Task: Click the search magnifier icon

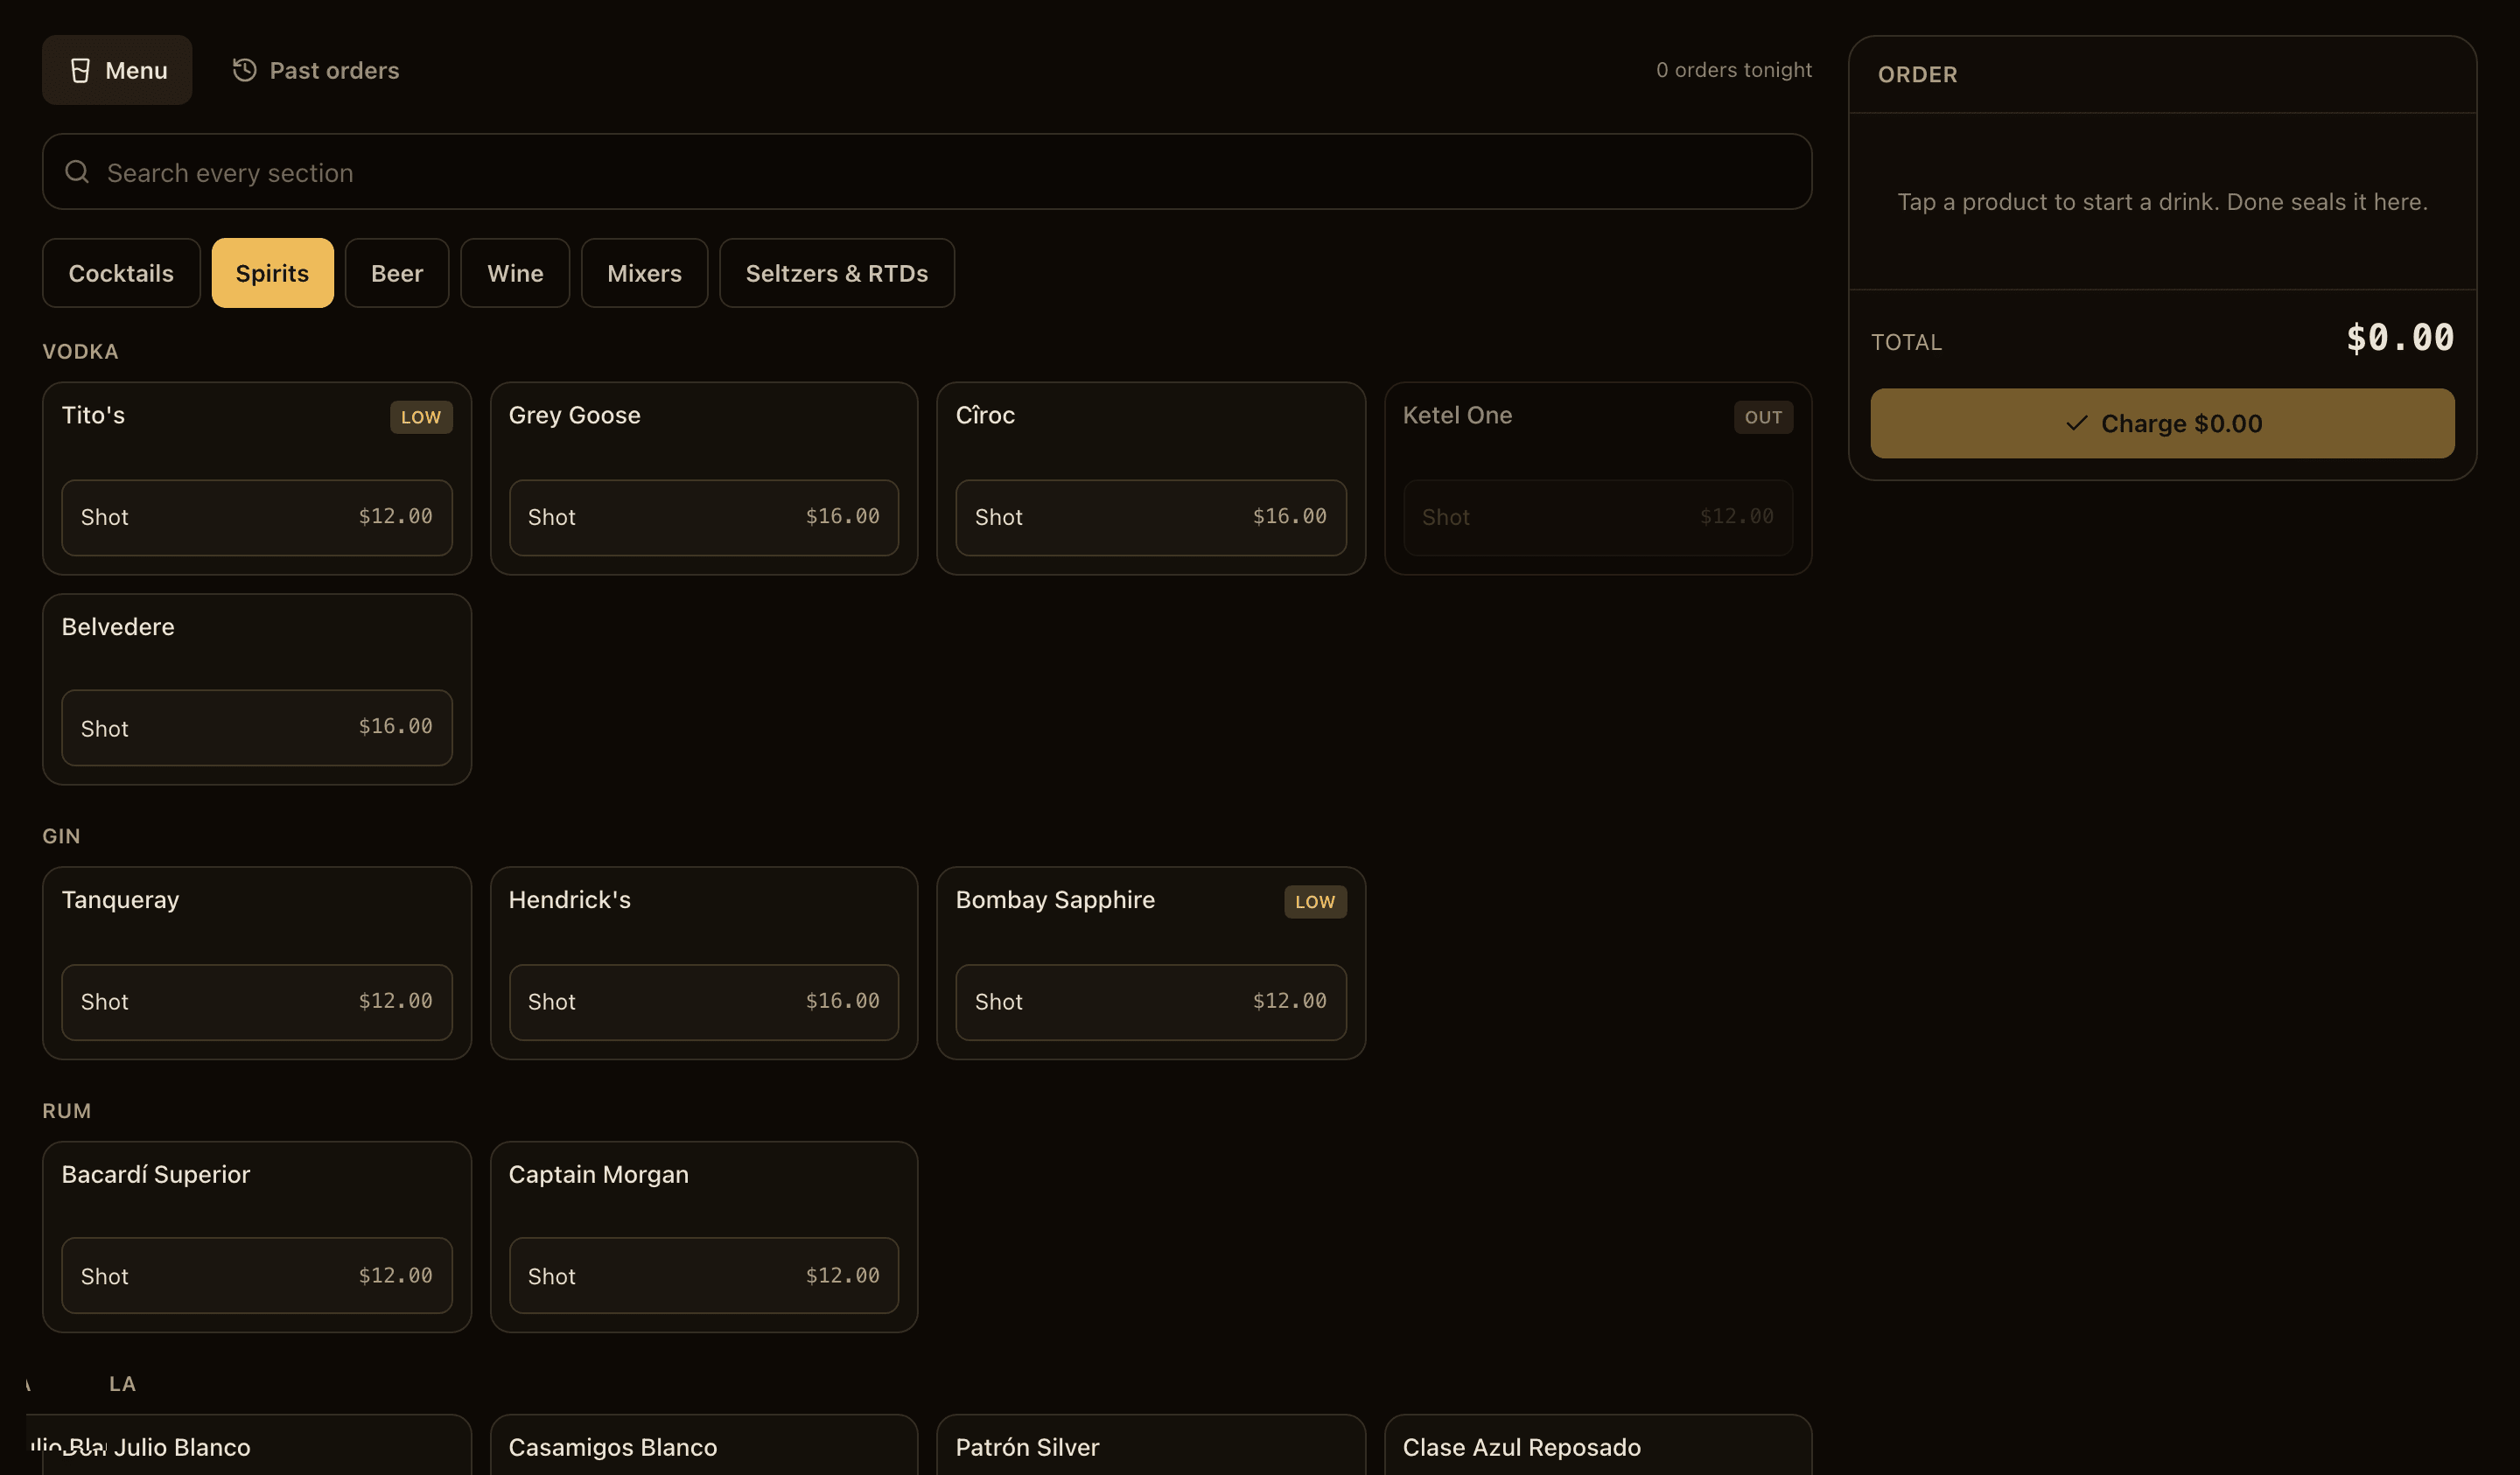Action: coord(77,172)
